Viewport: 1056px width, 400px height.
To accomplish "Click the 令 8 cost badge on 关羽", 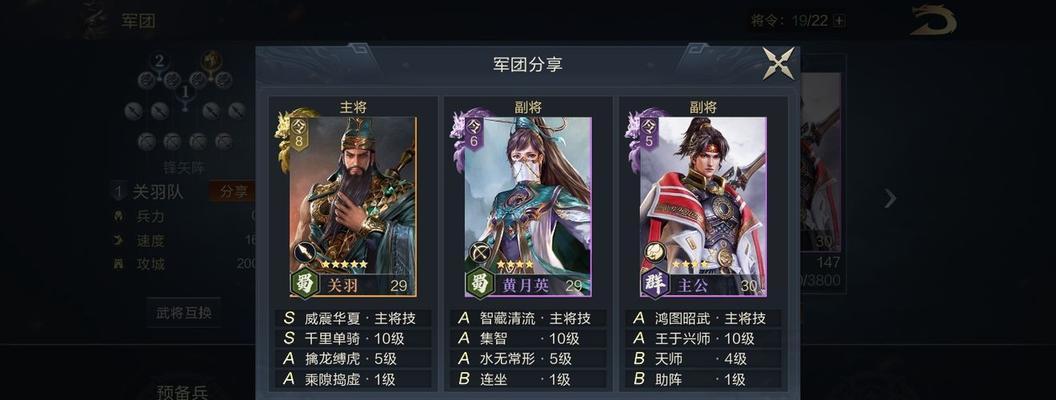I will coord(298,133).
